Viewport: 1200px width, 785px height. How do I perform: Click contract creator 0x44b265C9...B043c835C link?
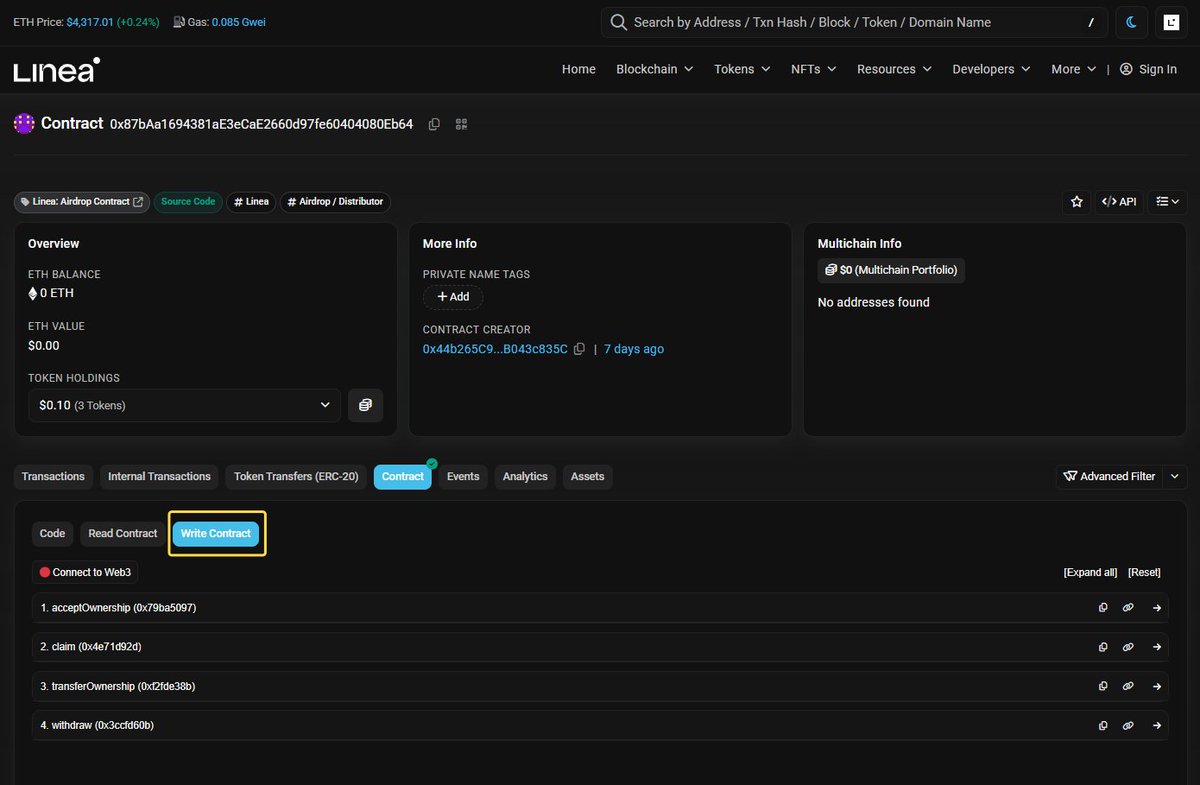click(x=495, y=349)
